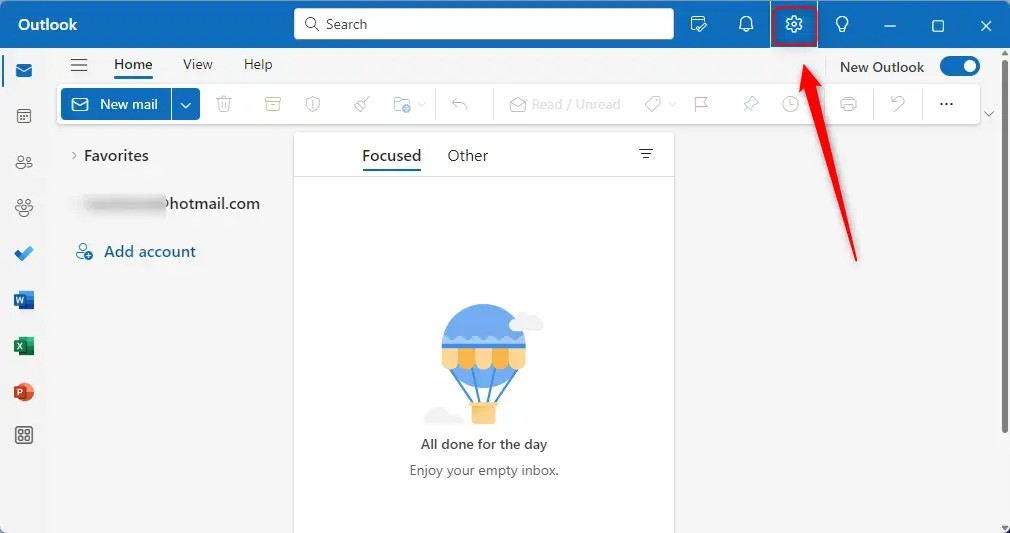Click in the Search box
Screen dimensions: 1010x533
(483, 24)
